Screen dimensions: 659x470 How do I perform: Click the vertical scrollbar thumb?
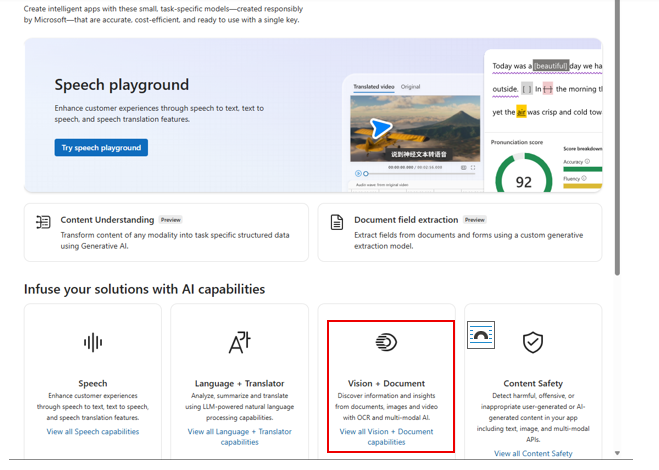pyautogui.click(x=617, y=137)
